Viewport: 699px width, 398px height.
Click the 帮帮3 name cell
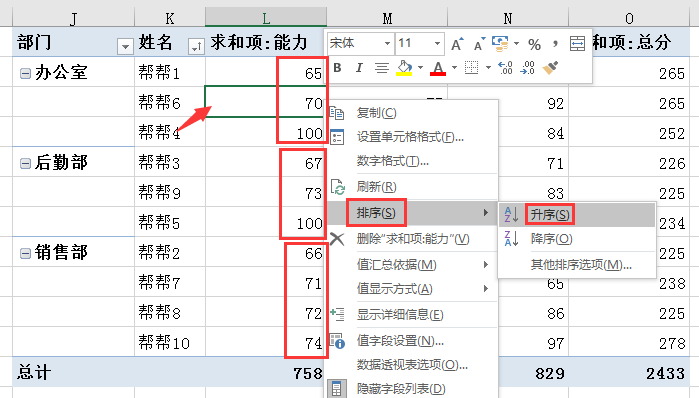point(169,163)
